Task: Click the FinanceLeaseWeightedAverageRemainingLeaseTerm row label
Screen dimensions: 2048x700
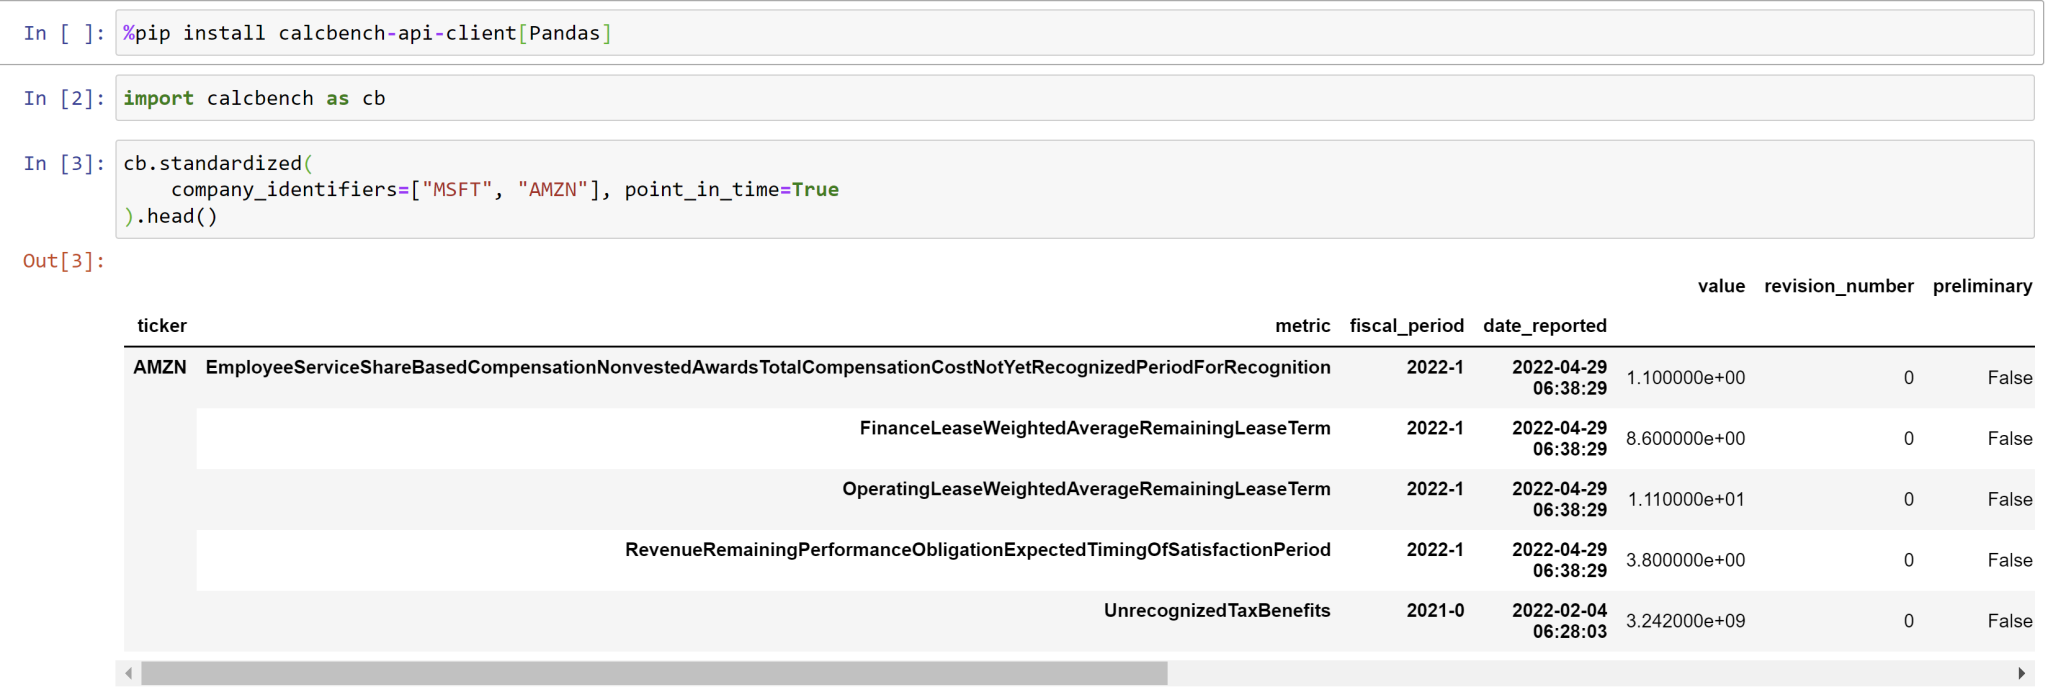Action: [1094, 428]
